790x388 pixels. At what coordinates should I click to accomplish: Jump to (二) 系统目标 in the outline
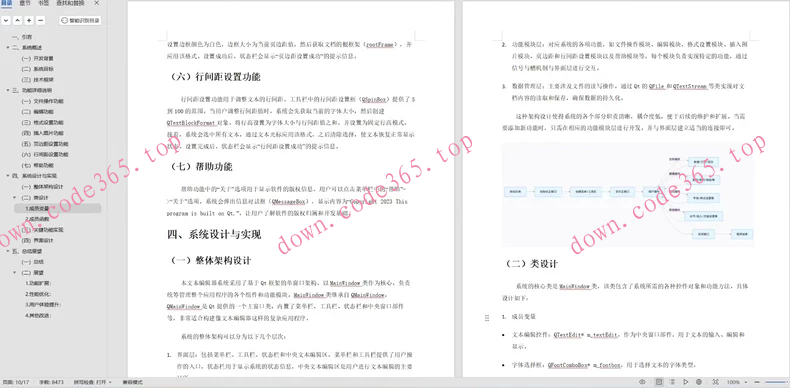coord(37,69)
